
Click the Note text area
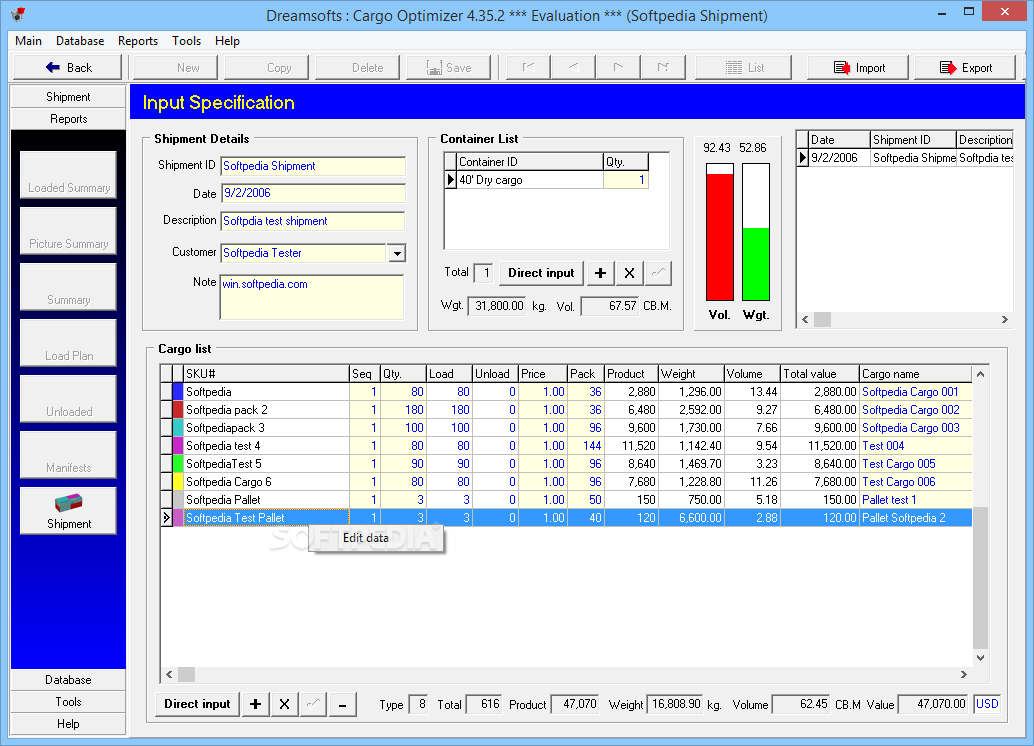click(x=312, y=297)
